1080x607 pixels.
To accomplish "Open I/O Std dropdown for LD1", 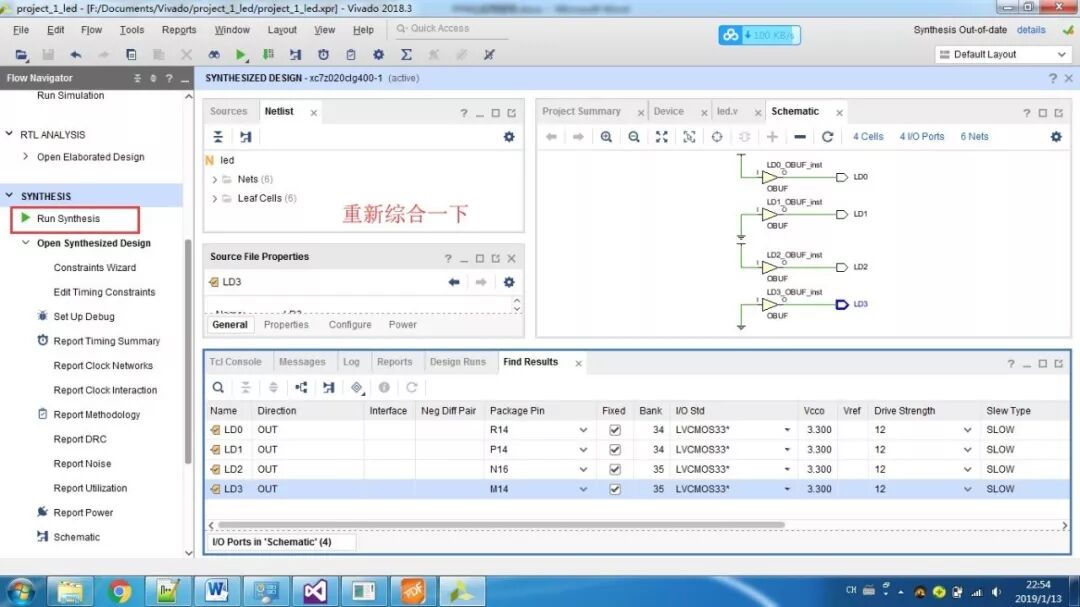I will [x=787, y=449].
